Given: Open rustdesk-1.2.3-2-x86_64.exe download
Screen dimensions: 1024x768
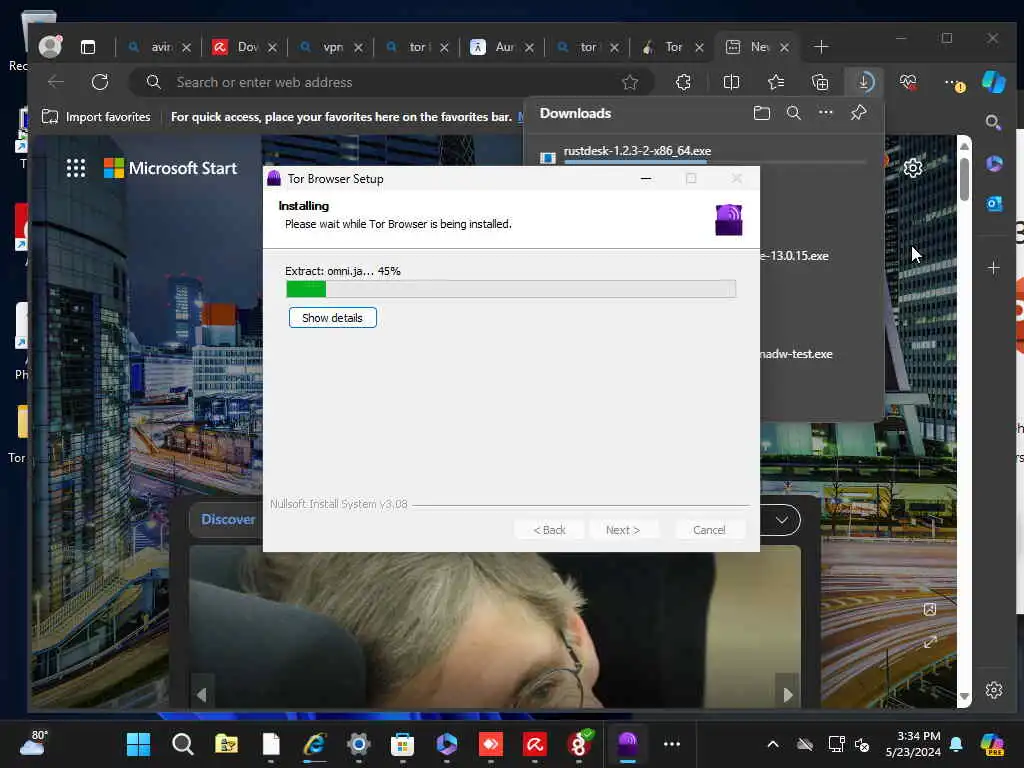Looking at the screenshot, I should click(x=637, y=151).
